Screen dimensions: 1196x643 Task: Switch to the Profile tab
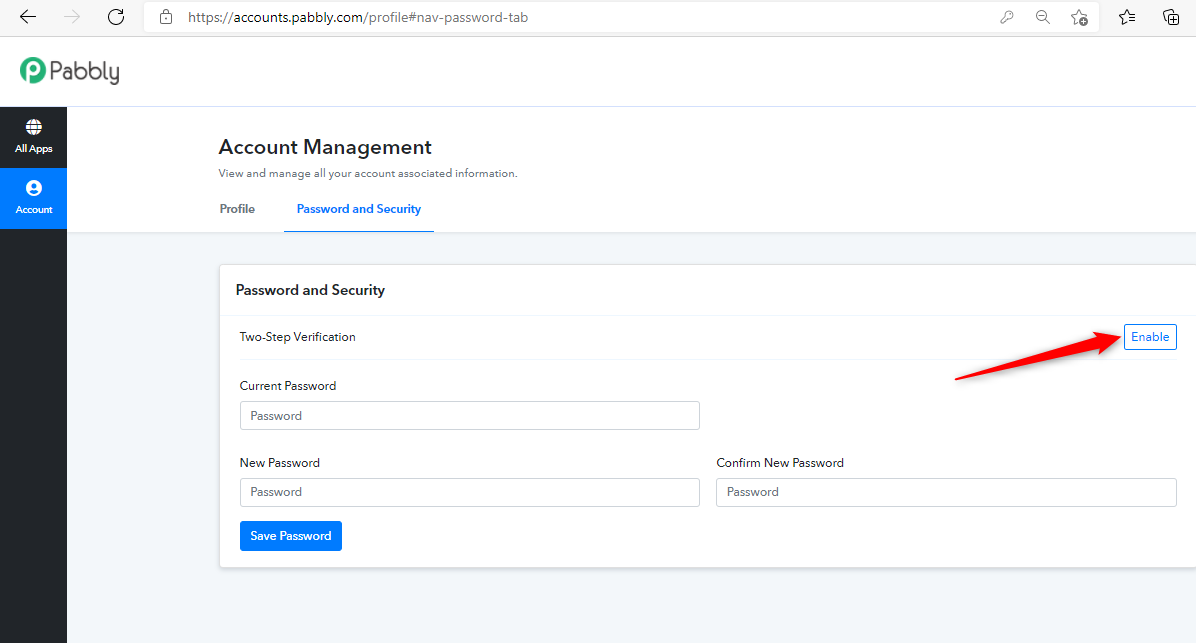coord(237,209)
